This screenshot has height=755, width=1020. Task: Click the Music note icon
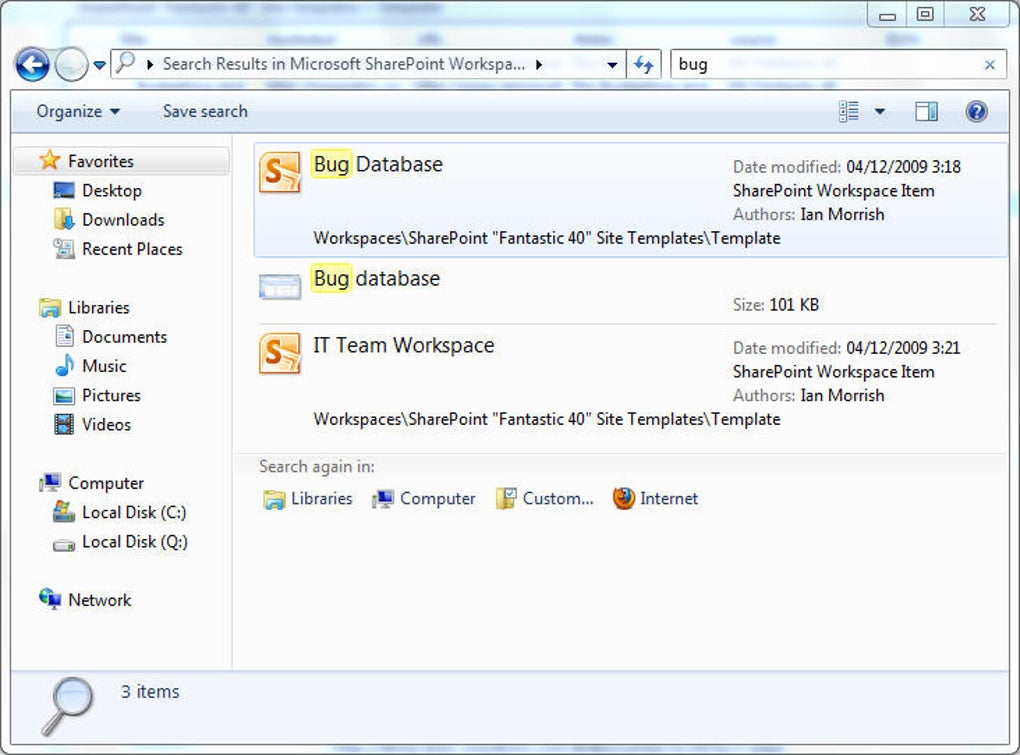[64, 365]
